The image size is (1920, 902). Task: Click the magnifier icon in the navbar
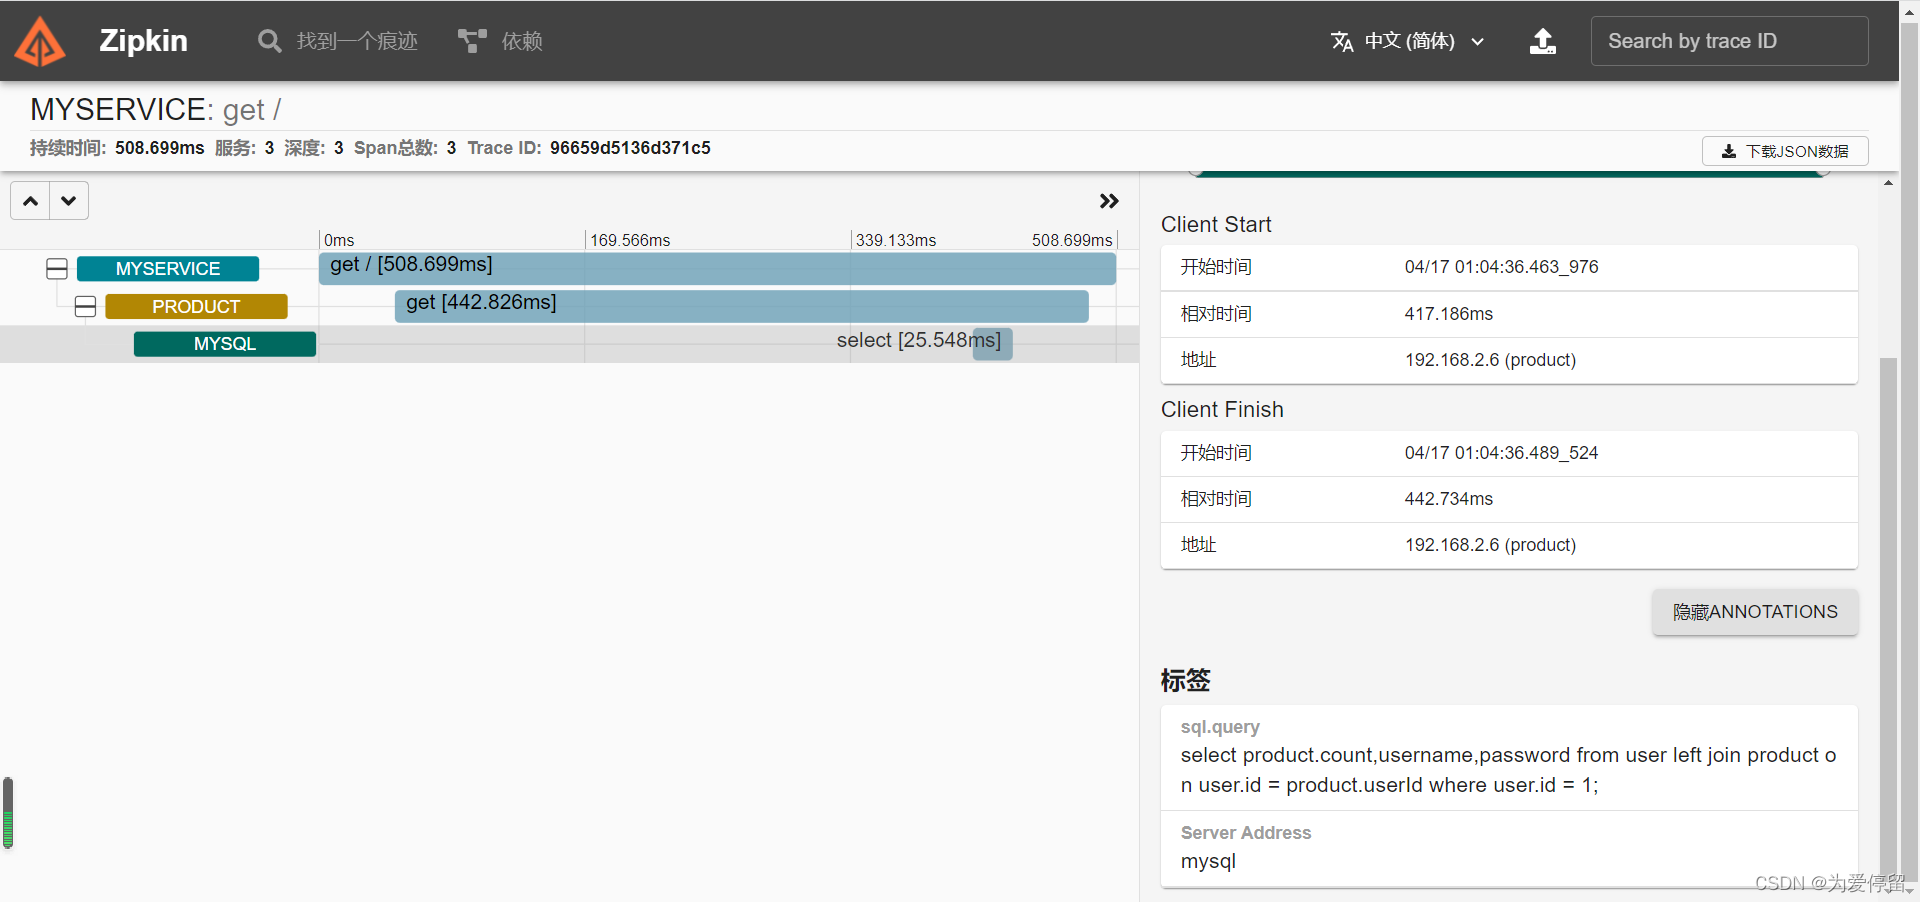pyautogui.click(x=269, y=41)
